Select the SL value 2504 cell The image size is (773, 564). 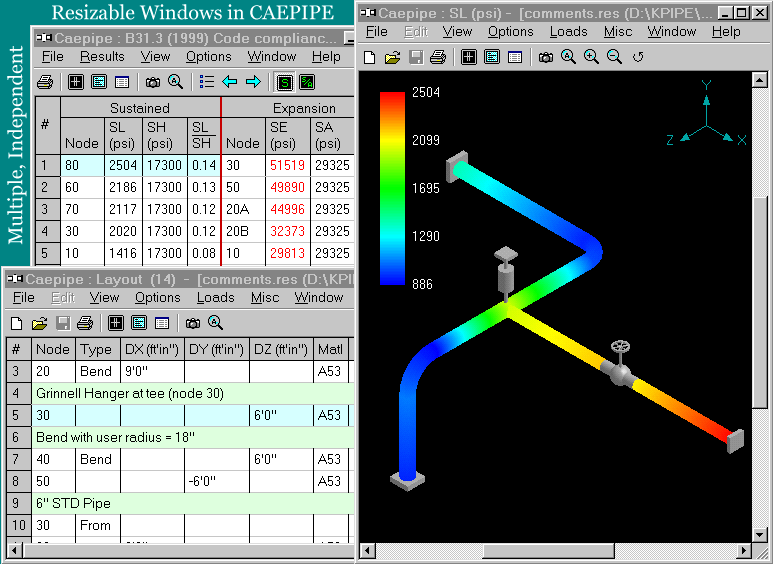pyautogui.click(x=123, y=165)
